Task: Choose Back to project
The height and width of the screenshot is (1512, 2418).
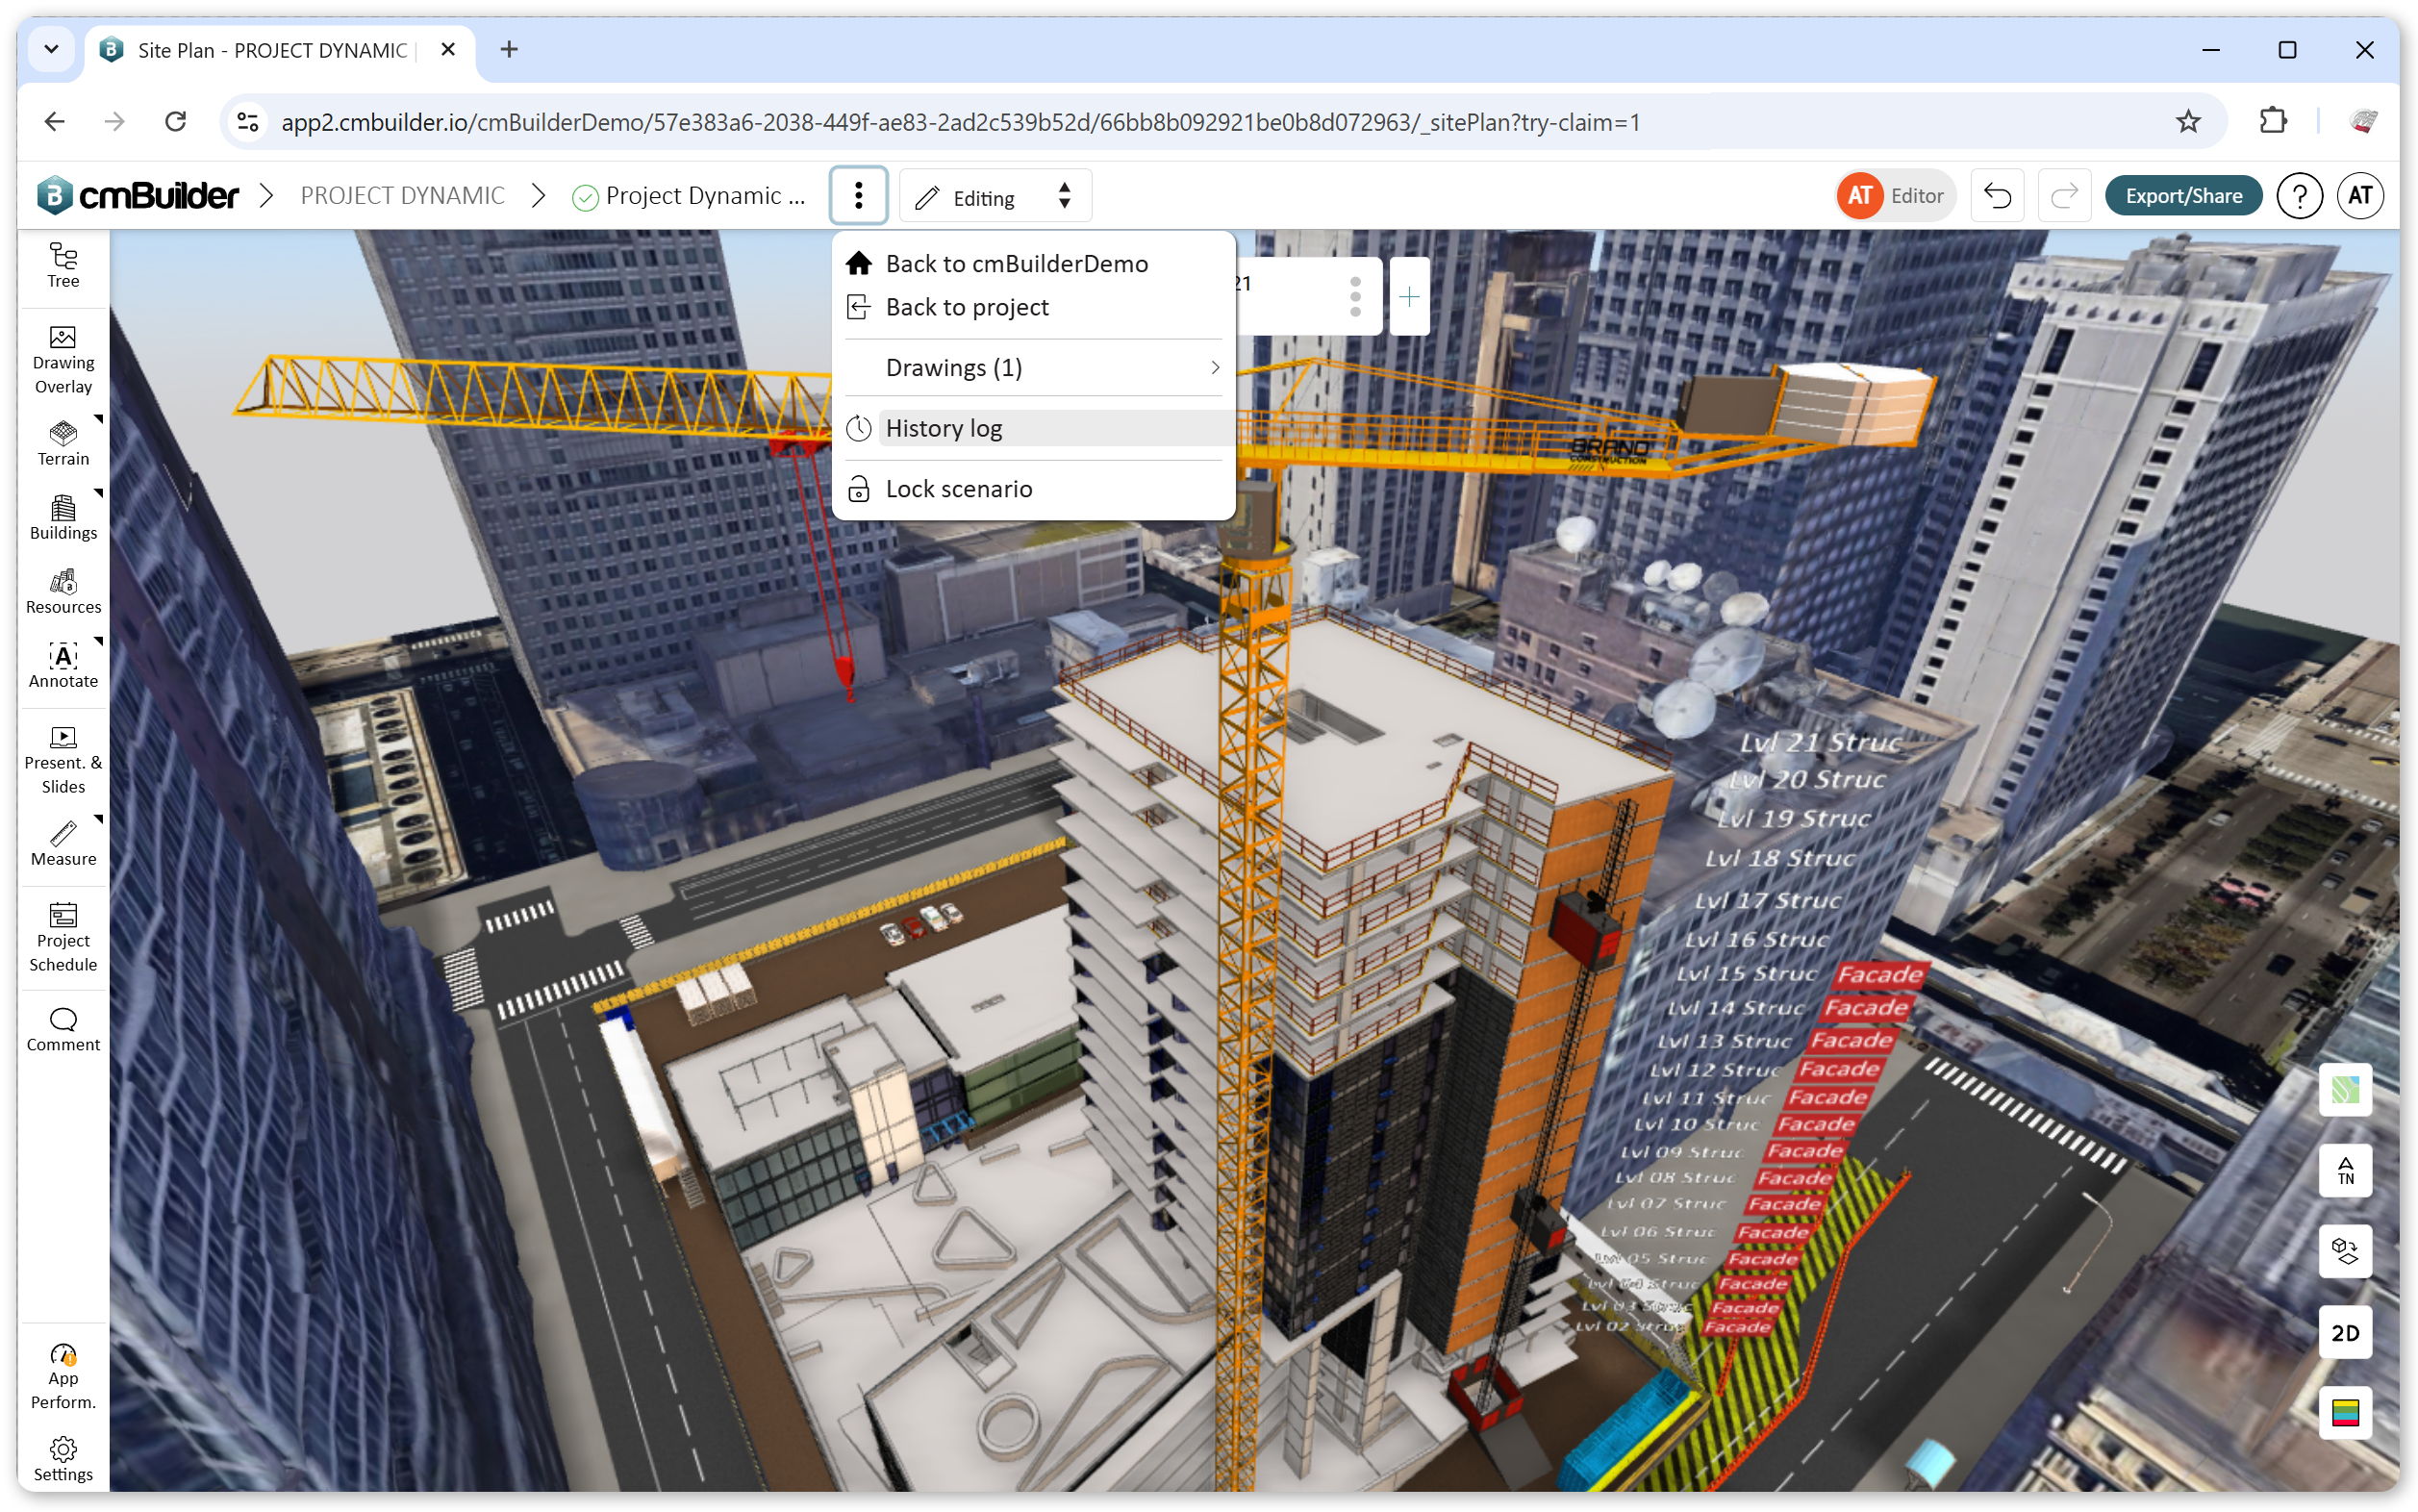Action: click(x=1033, y=307)
